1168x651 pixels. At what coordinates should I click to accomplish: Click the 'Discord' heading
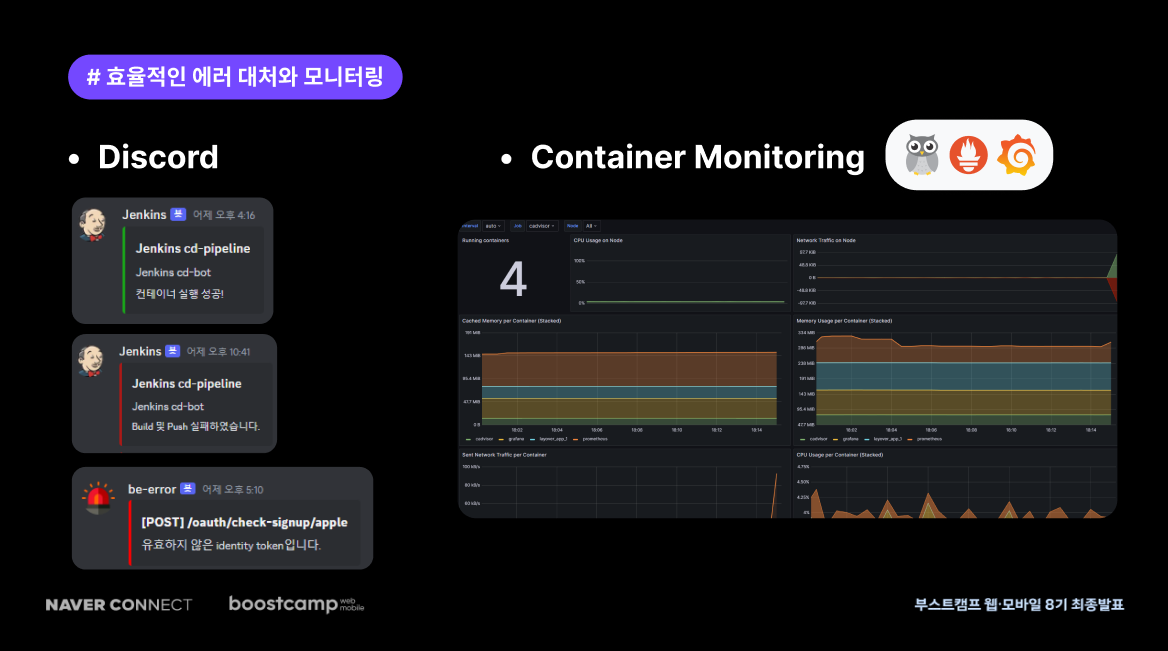[x=158, y=157]
